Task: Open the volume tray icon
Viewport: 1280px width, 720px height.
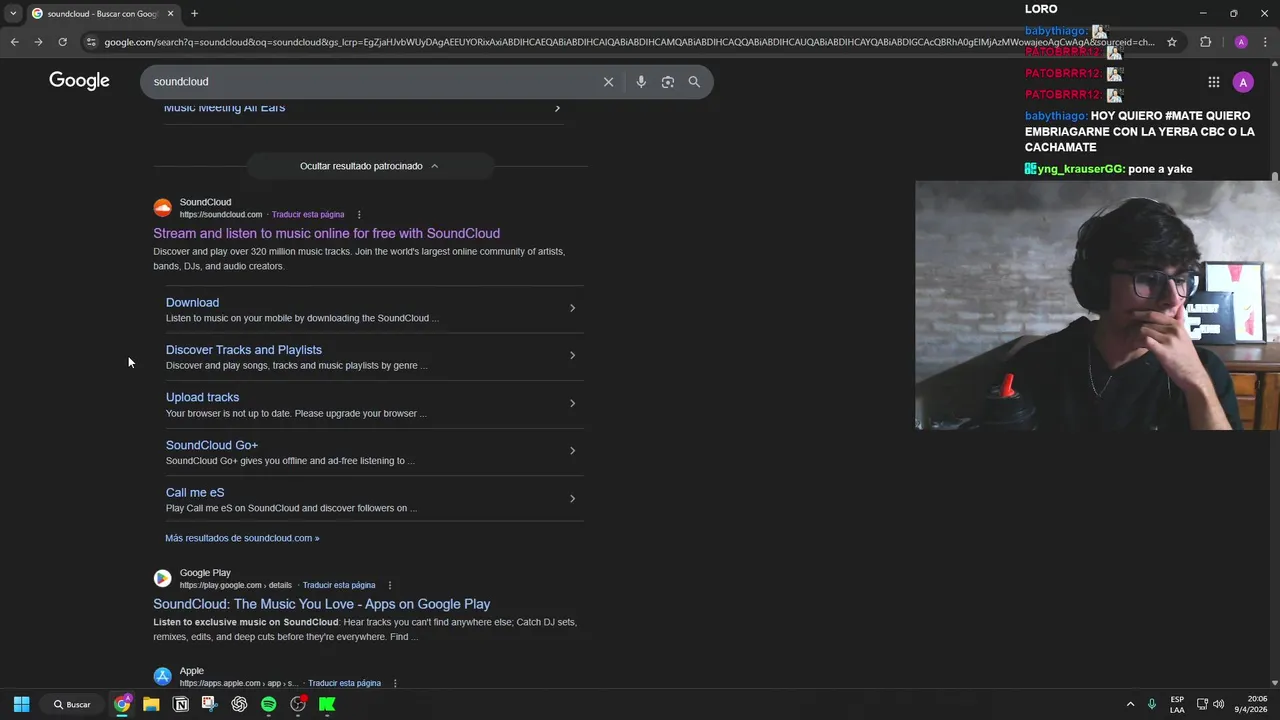Action: pos(1218,704)
